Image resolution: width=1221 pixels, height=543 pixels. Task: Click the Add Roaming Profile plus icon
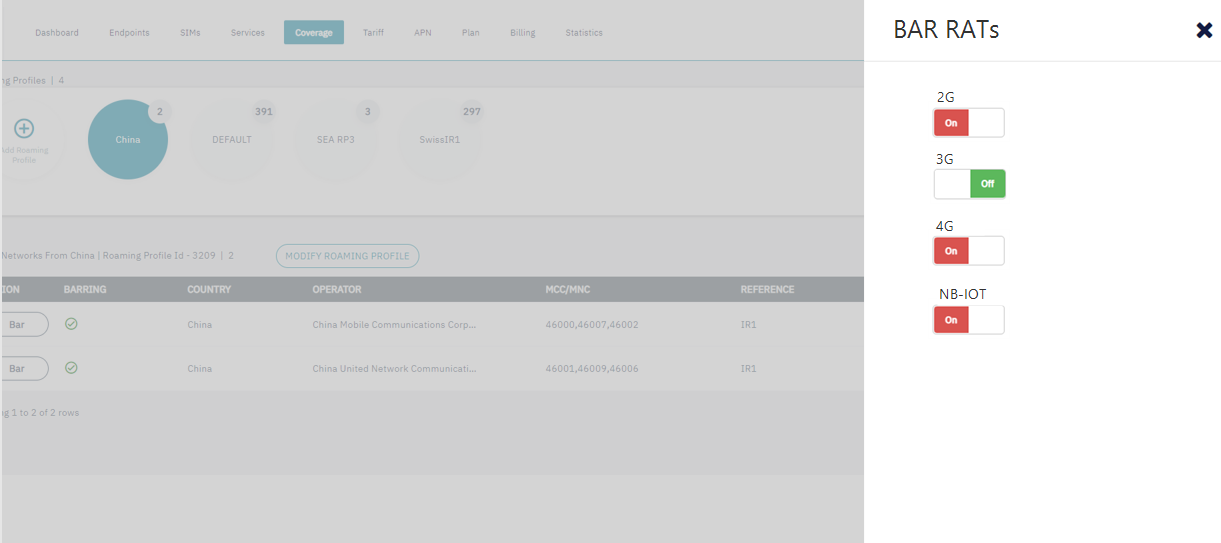point(24,128)
